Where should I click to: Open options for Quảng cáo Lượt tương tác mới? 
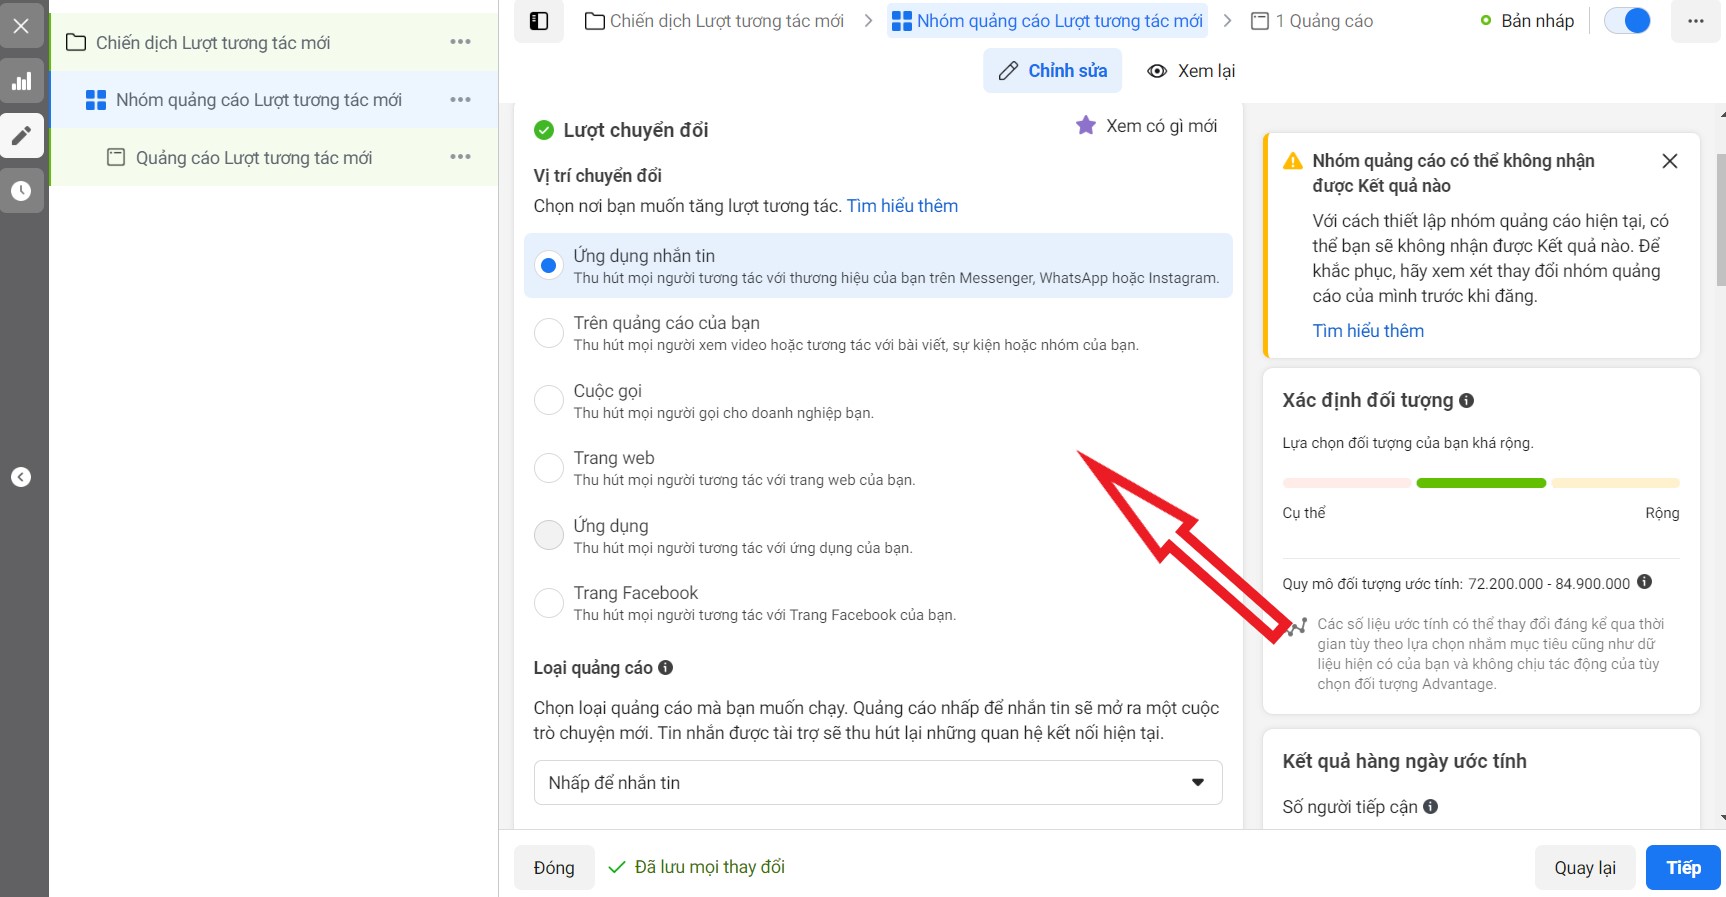[x=460, y=157]
